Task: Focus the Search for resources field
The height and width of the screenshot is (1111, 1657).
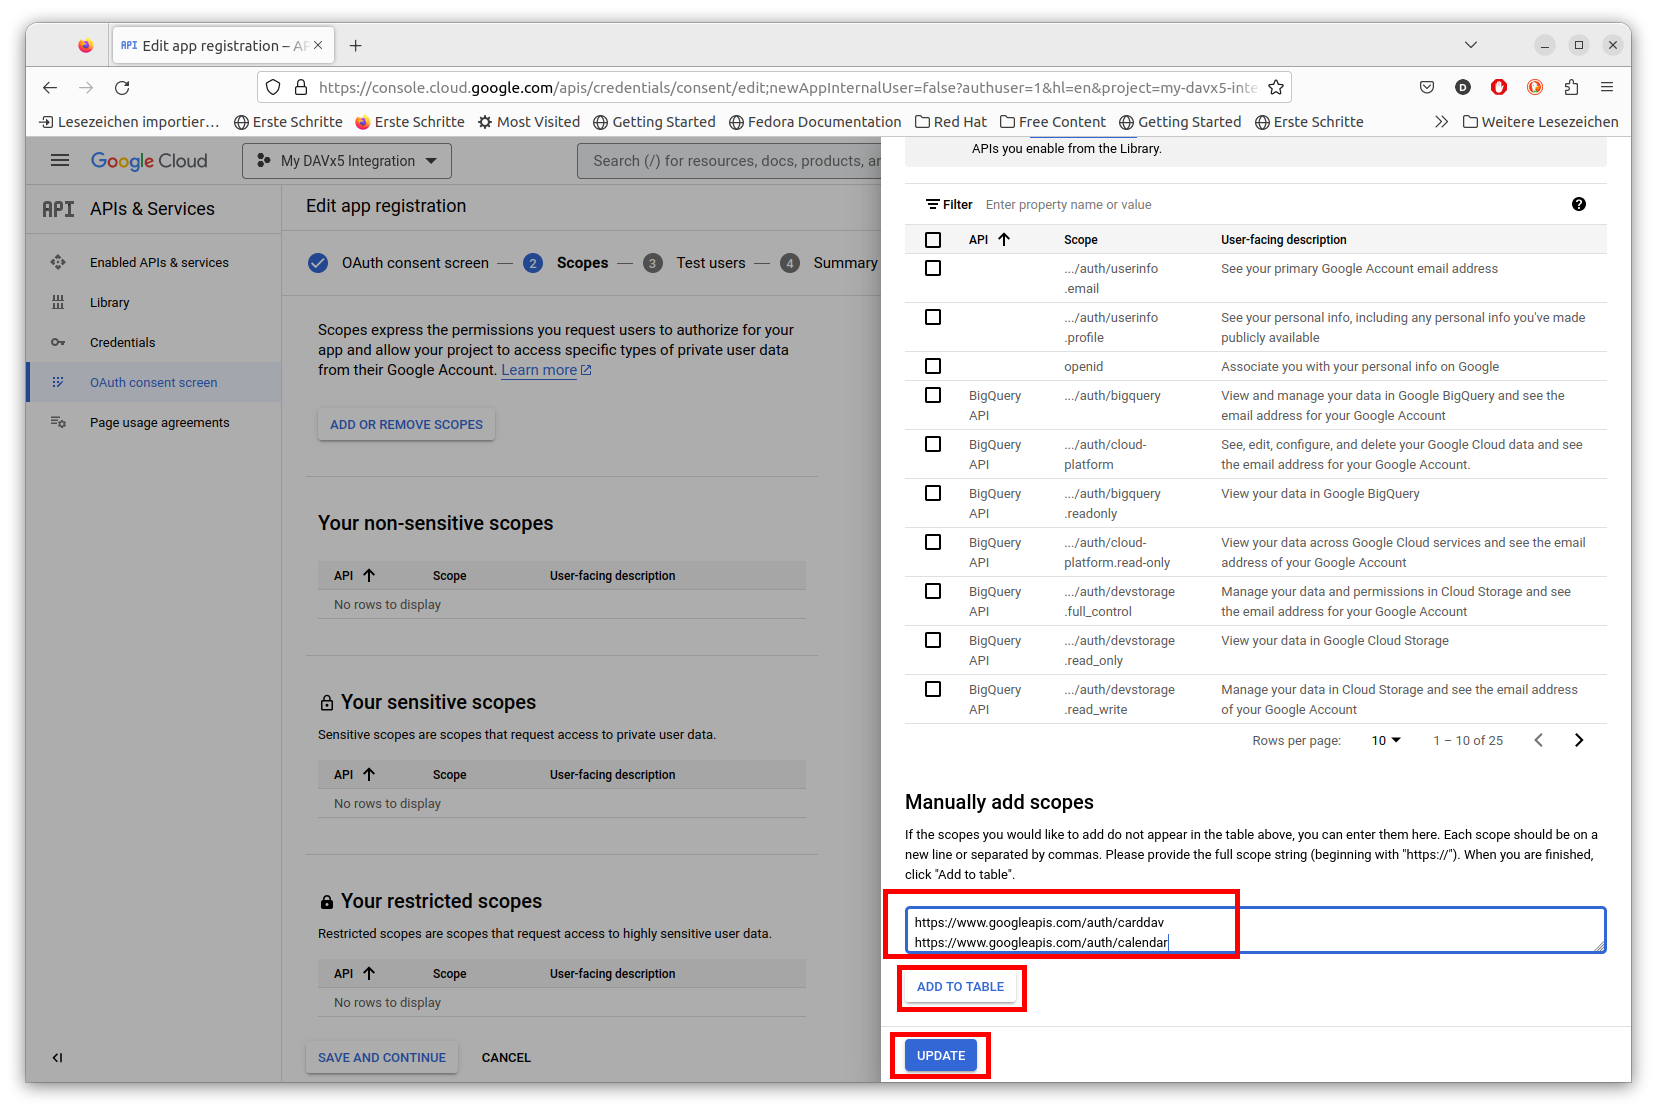Action: 730,161
